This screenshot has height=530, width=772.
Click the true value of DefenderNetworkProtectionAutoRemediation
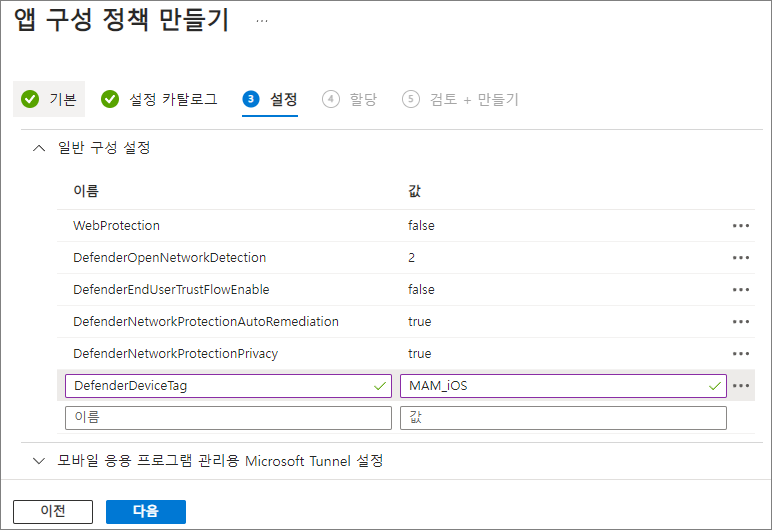pyautogui.click(x=419, y=322)
